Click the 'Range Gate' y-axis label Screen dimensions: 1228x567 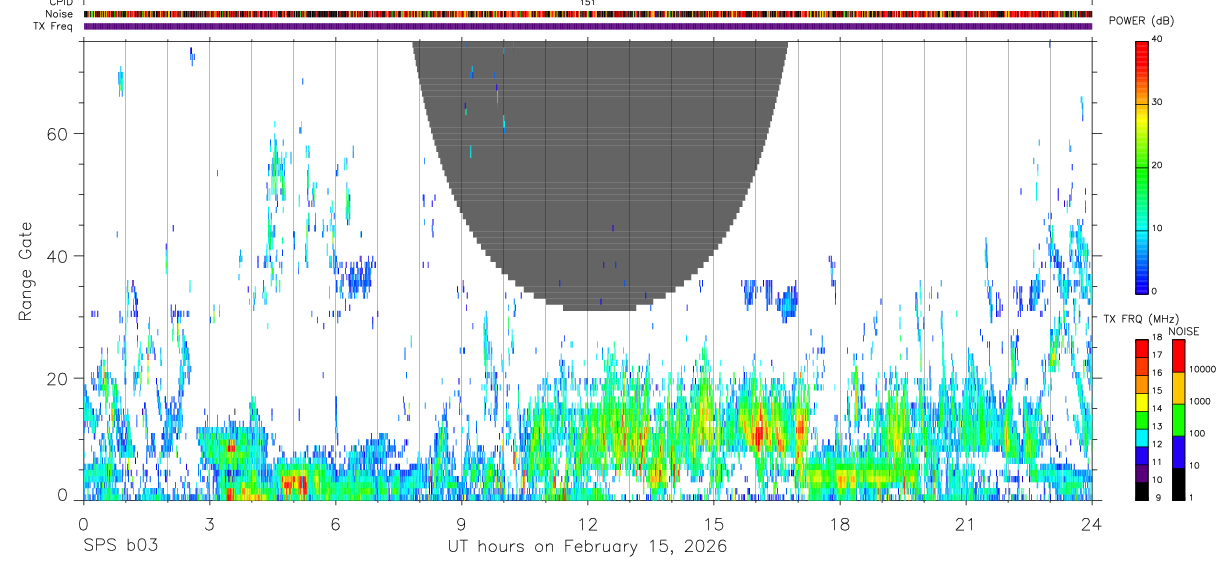[x=26, y=271]
